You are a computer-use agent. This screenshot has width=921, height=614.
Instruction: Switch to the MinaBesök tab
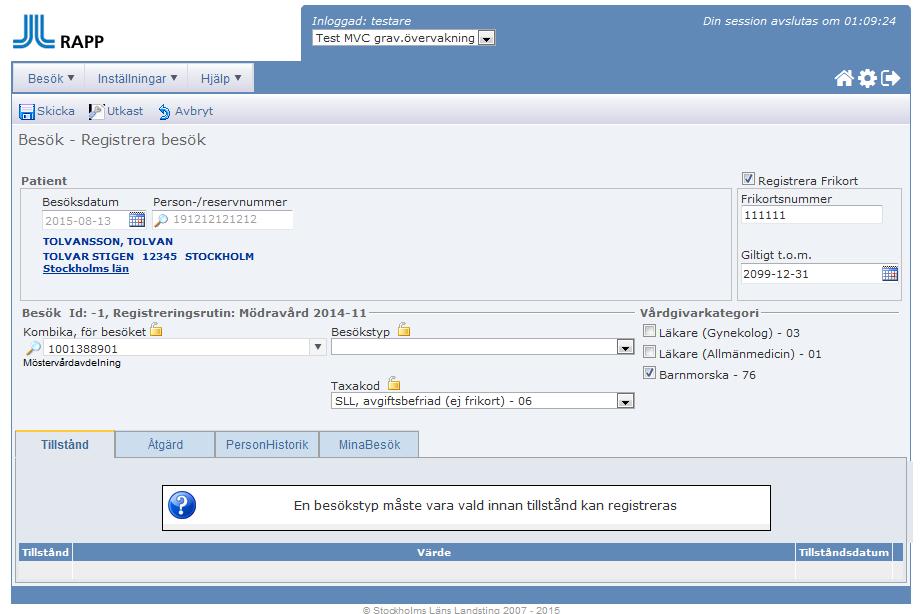coord(369,444)
